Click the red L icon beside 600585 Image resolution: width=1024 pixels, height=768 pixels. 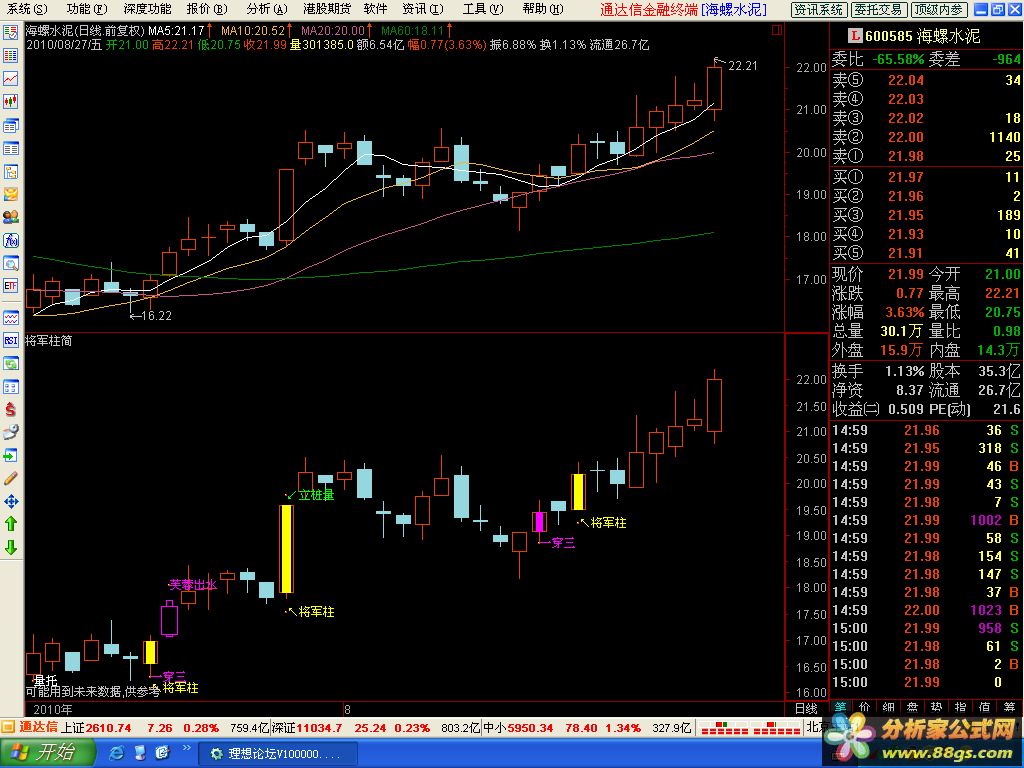(855, 36)
